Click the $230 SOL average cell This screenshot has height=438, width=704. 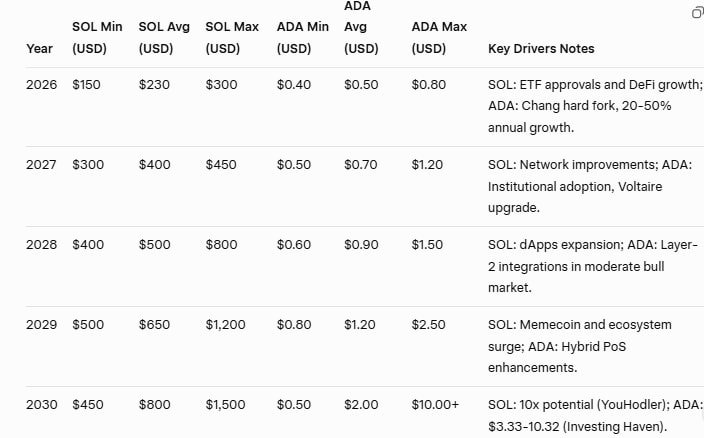pyautogui.click(x=154, y=85)
